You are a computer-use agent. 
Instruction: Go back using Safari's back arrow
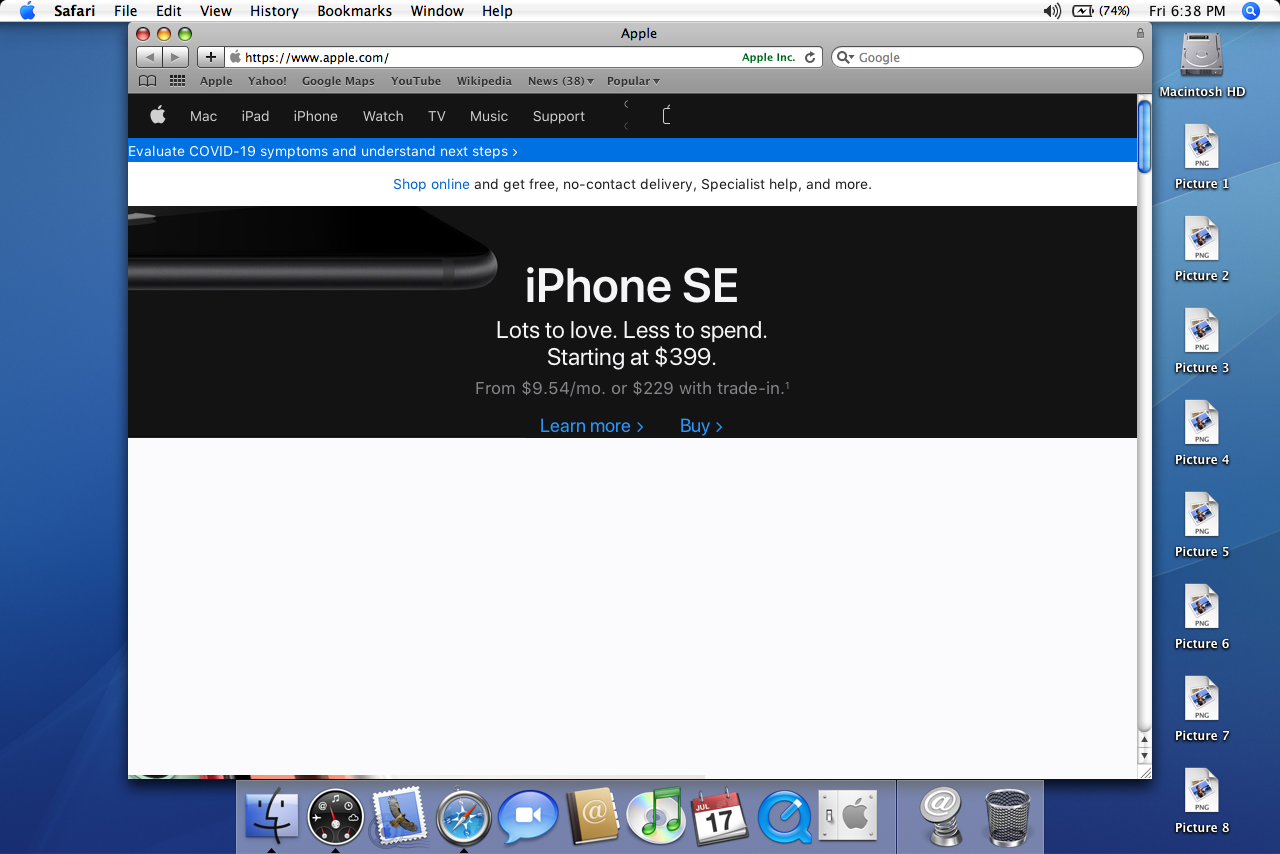coord(149,57)
